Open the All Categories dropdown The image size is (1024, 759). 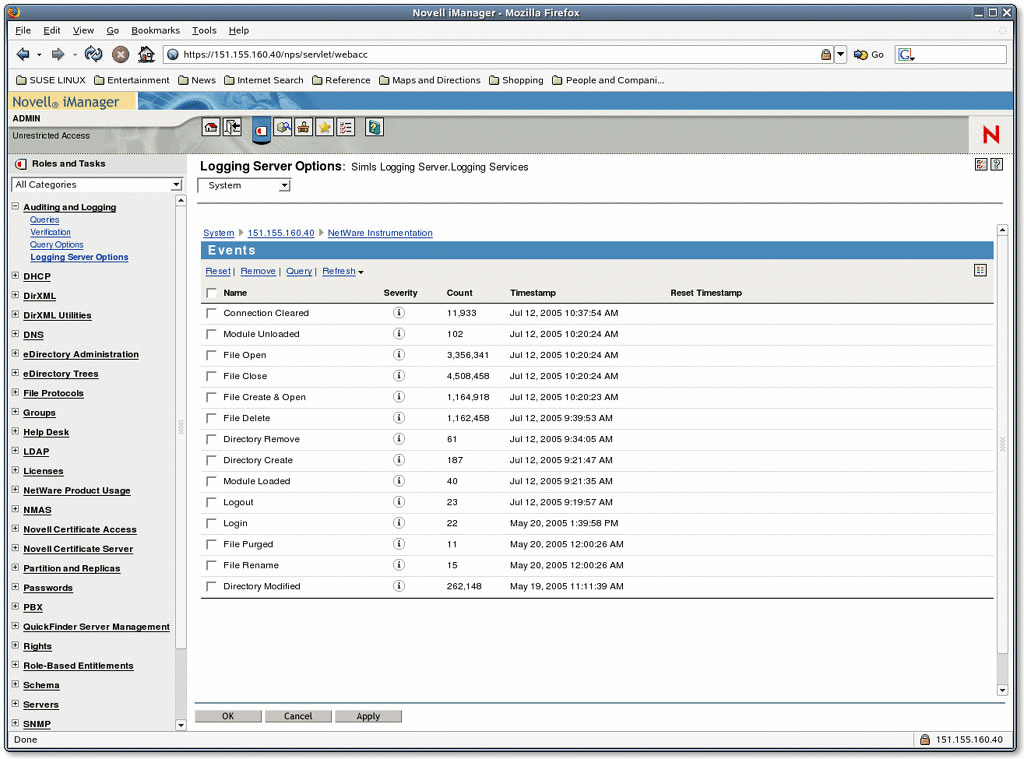tap(97, 185)
